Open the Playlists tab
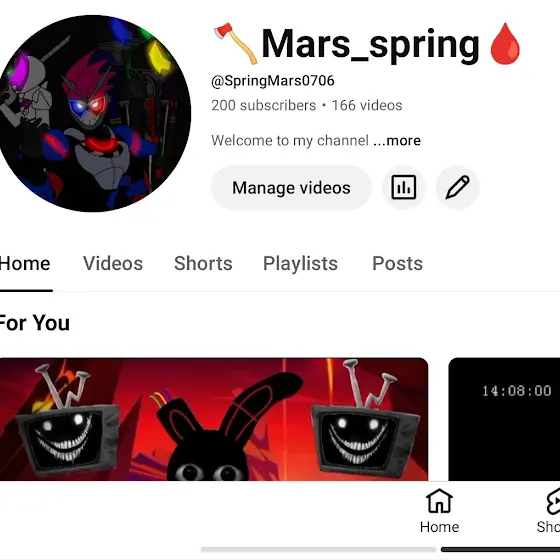The height and width of the screenshot is (560, 560). 300,264
